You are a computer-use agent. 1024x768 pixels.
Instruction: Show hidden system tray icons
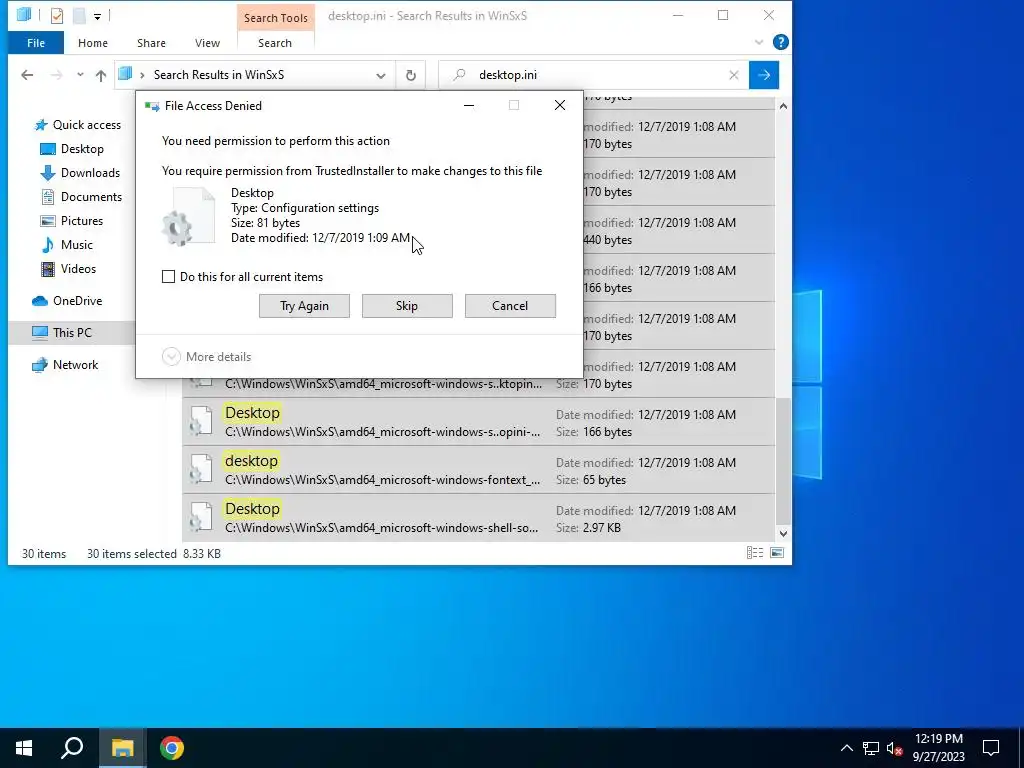pyautogui.click(x=846, y=748)
